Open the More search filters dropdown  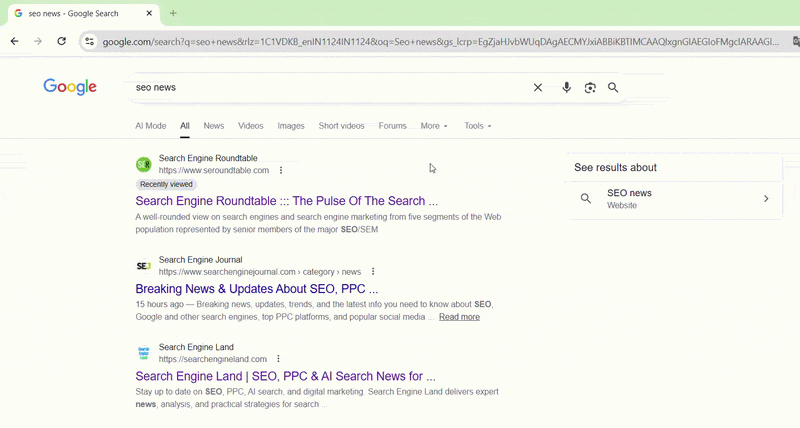[x=434, y=126]
